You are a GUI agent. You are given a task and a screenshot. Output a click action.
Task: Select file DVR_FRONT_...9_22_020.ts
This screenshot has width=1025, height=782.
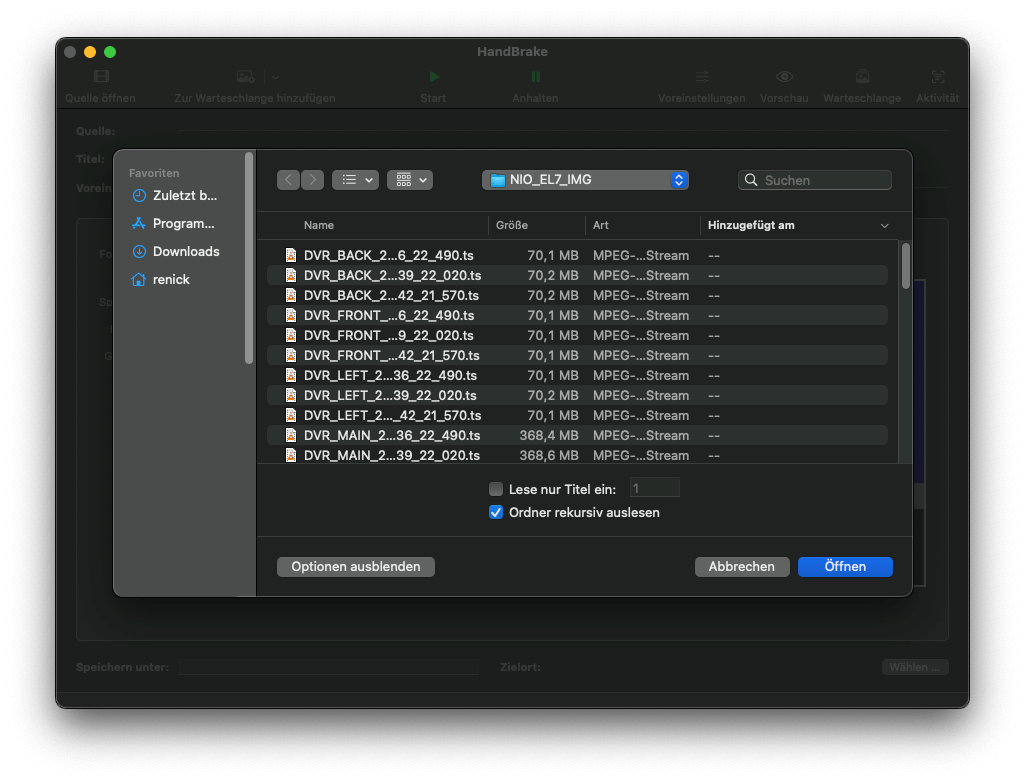[x=577, y=335]
